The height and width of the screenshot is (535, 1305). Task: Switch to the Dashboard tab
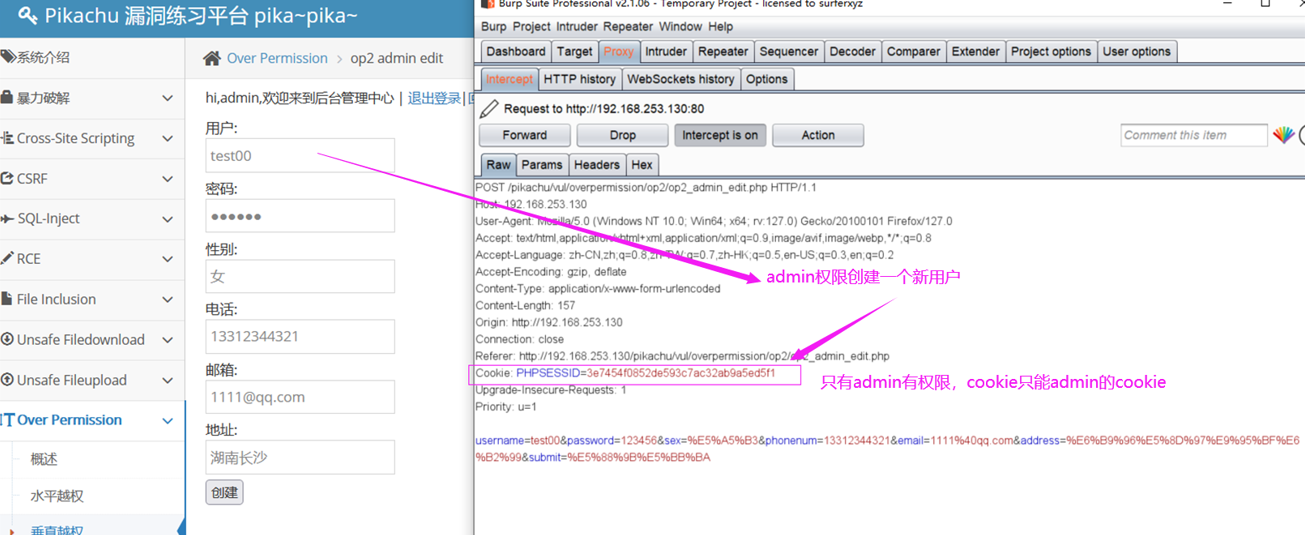[x=516, y=51]
